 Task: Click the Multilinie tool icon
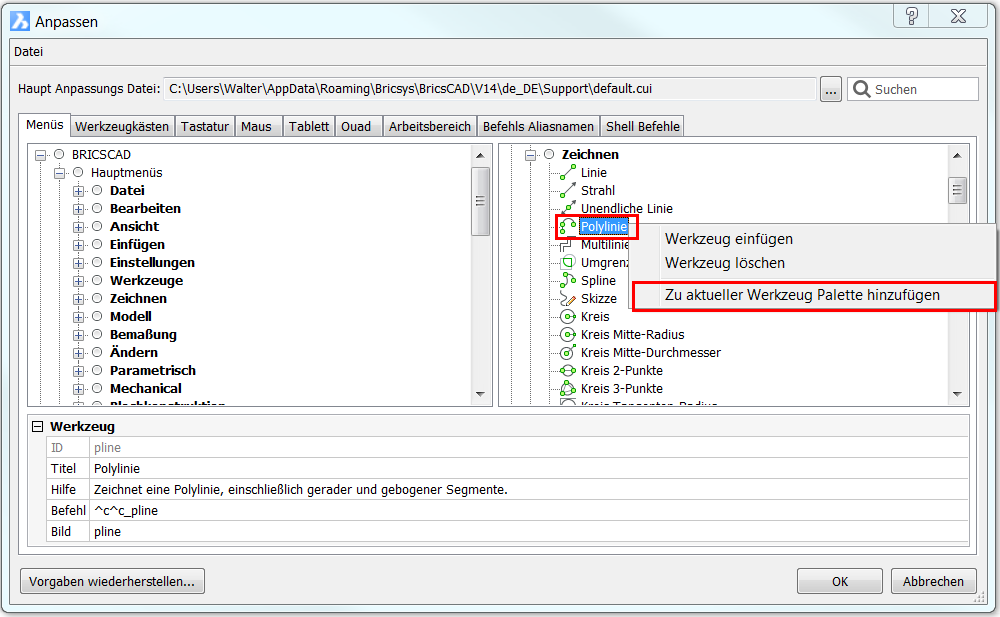coord(568,244)
